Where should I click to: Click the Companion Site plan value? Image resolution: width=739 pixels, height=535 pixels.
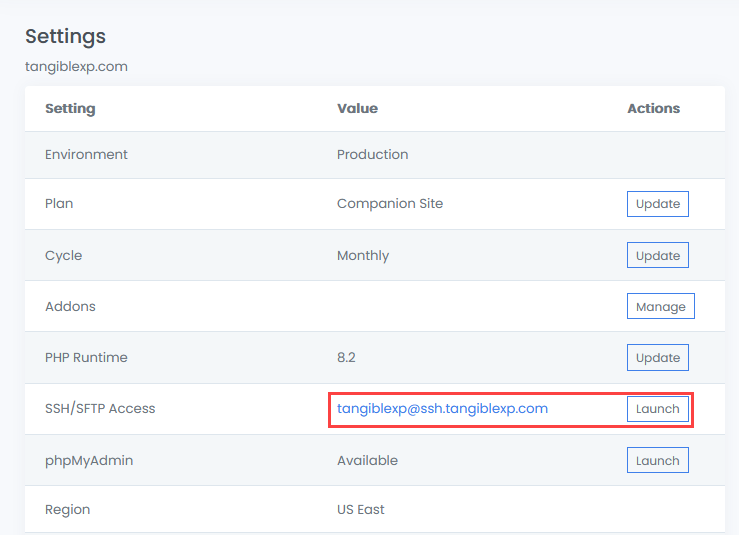point(390,204)
